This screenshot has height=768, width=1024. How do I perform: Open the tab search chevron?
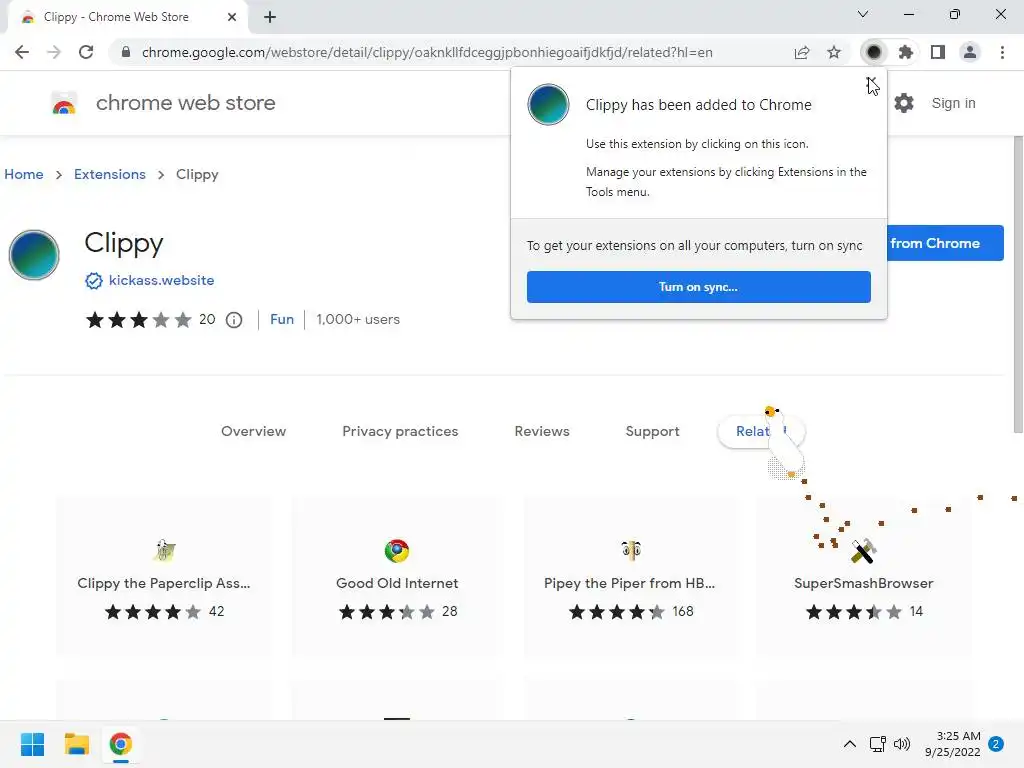(863, 14)
